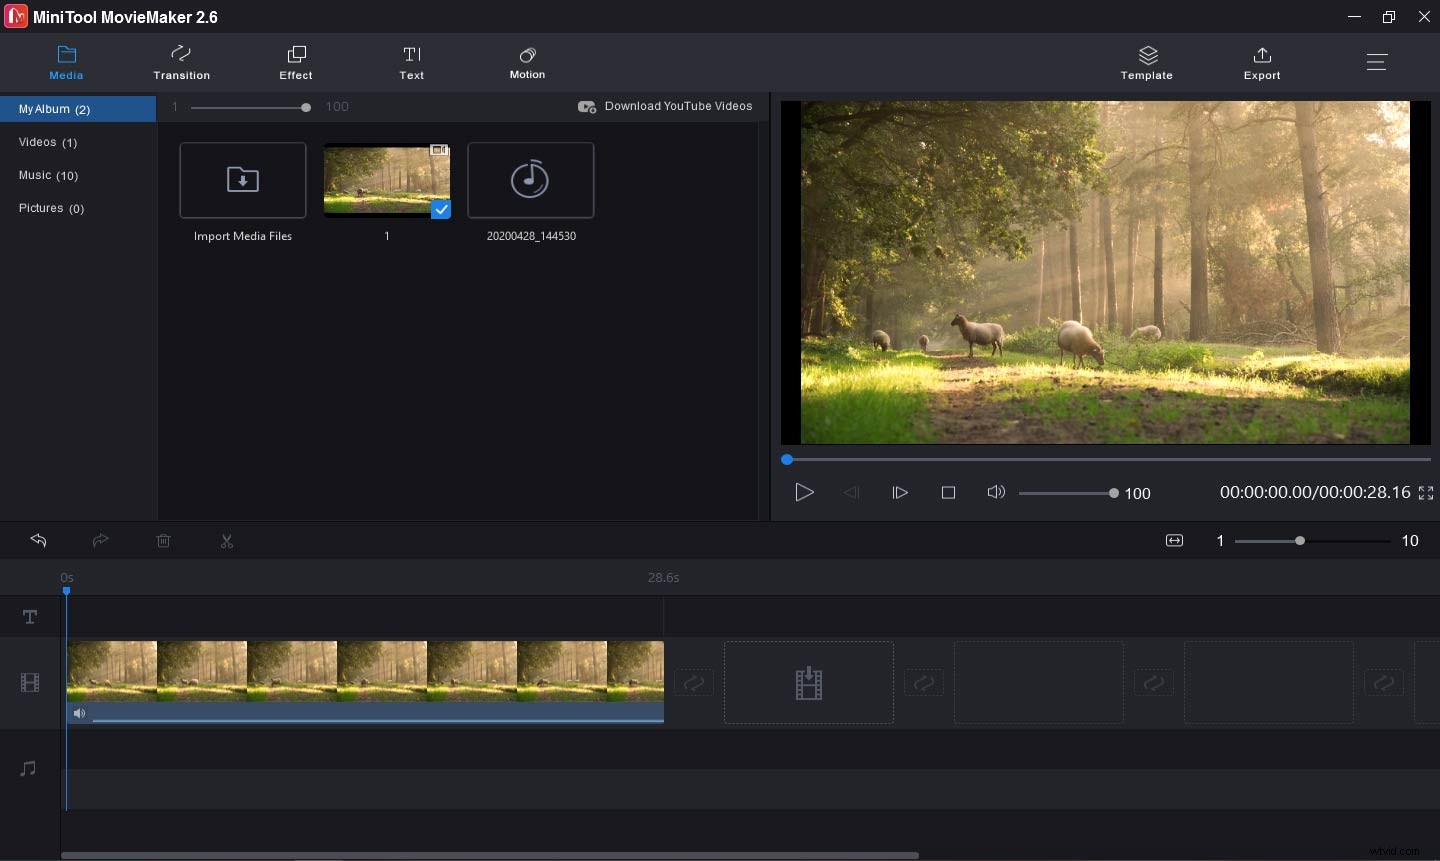Stop playback with the square icon
The height and width of the screenshot is (861, 1440).
click(x=948, y=493)
